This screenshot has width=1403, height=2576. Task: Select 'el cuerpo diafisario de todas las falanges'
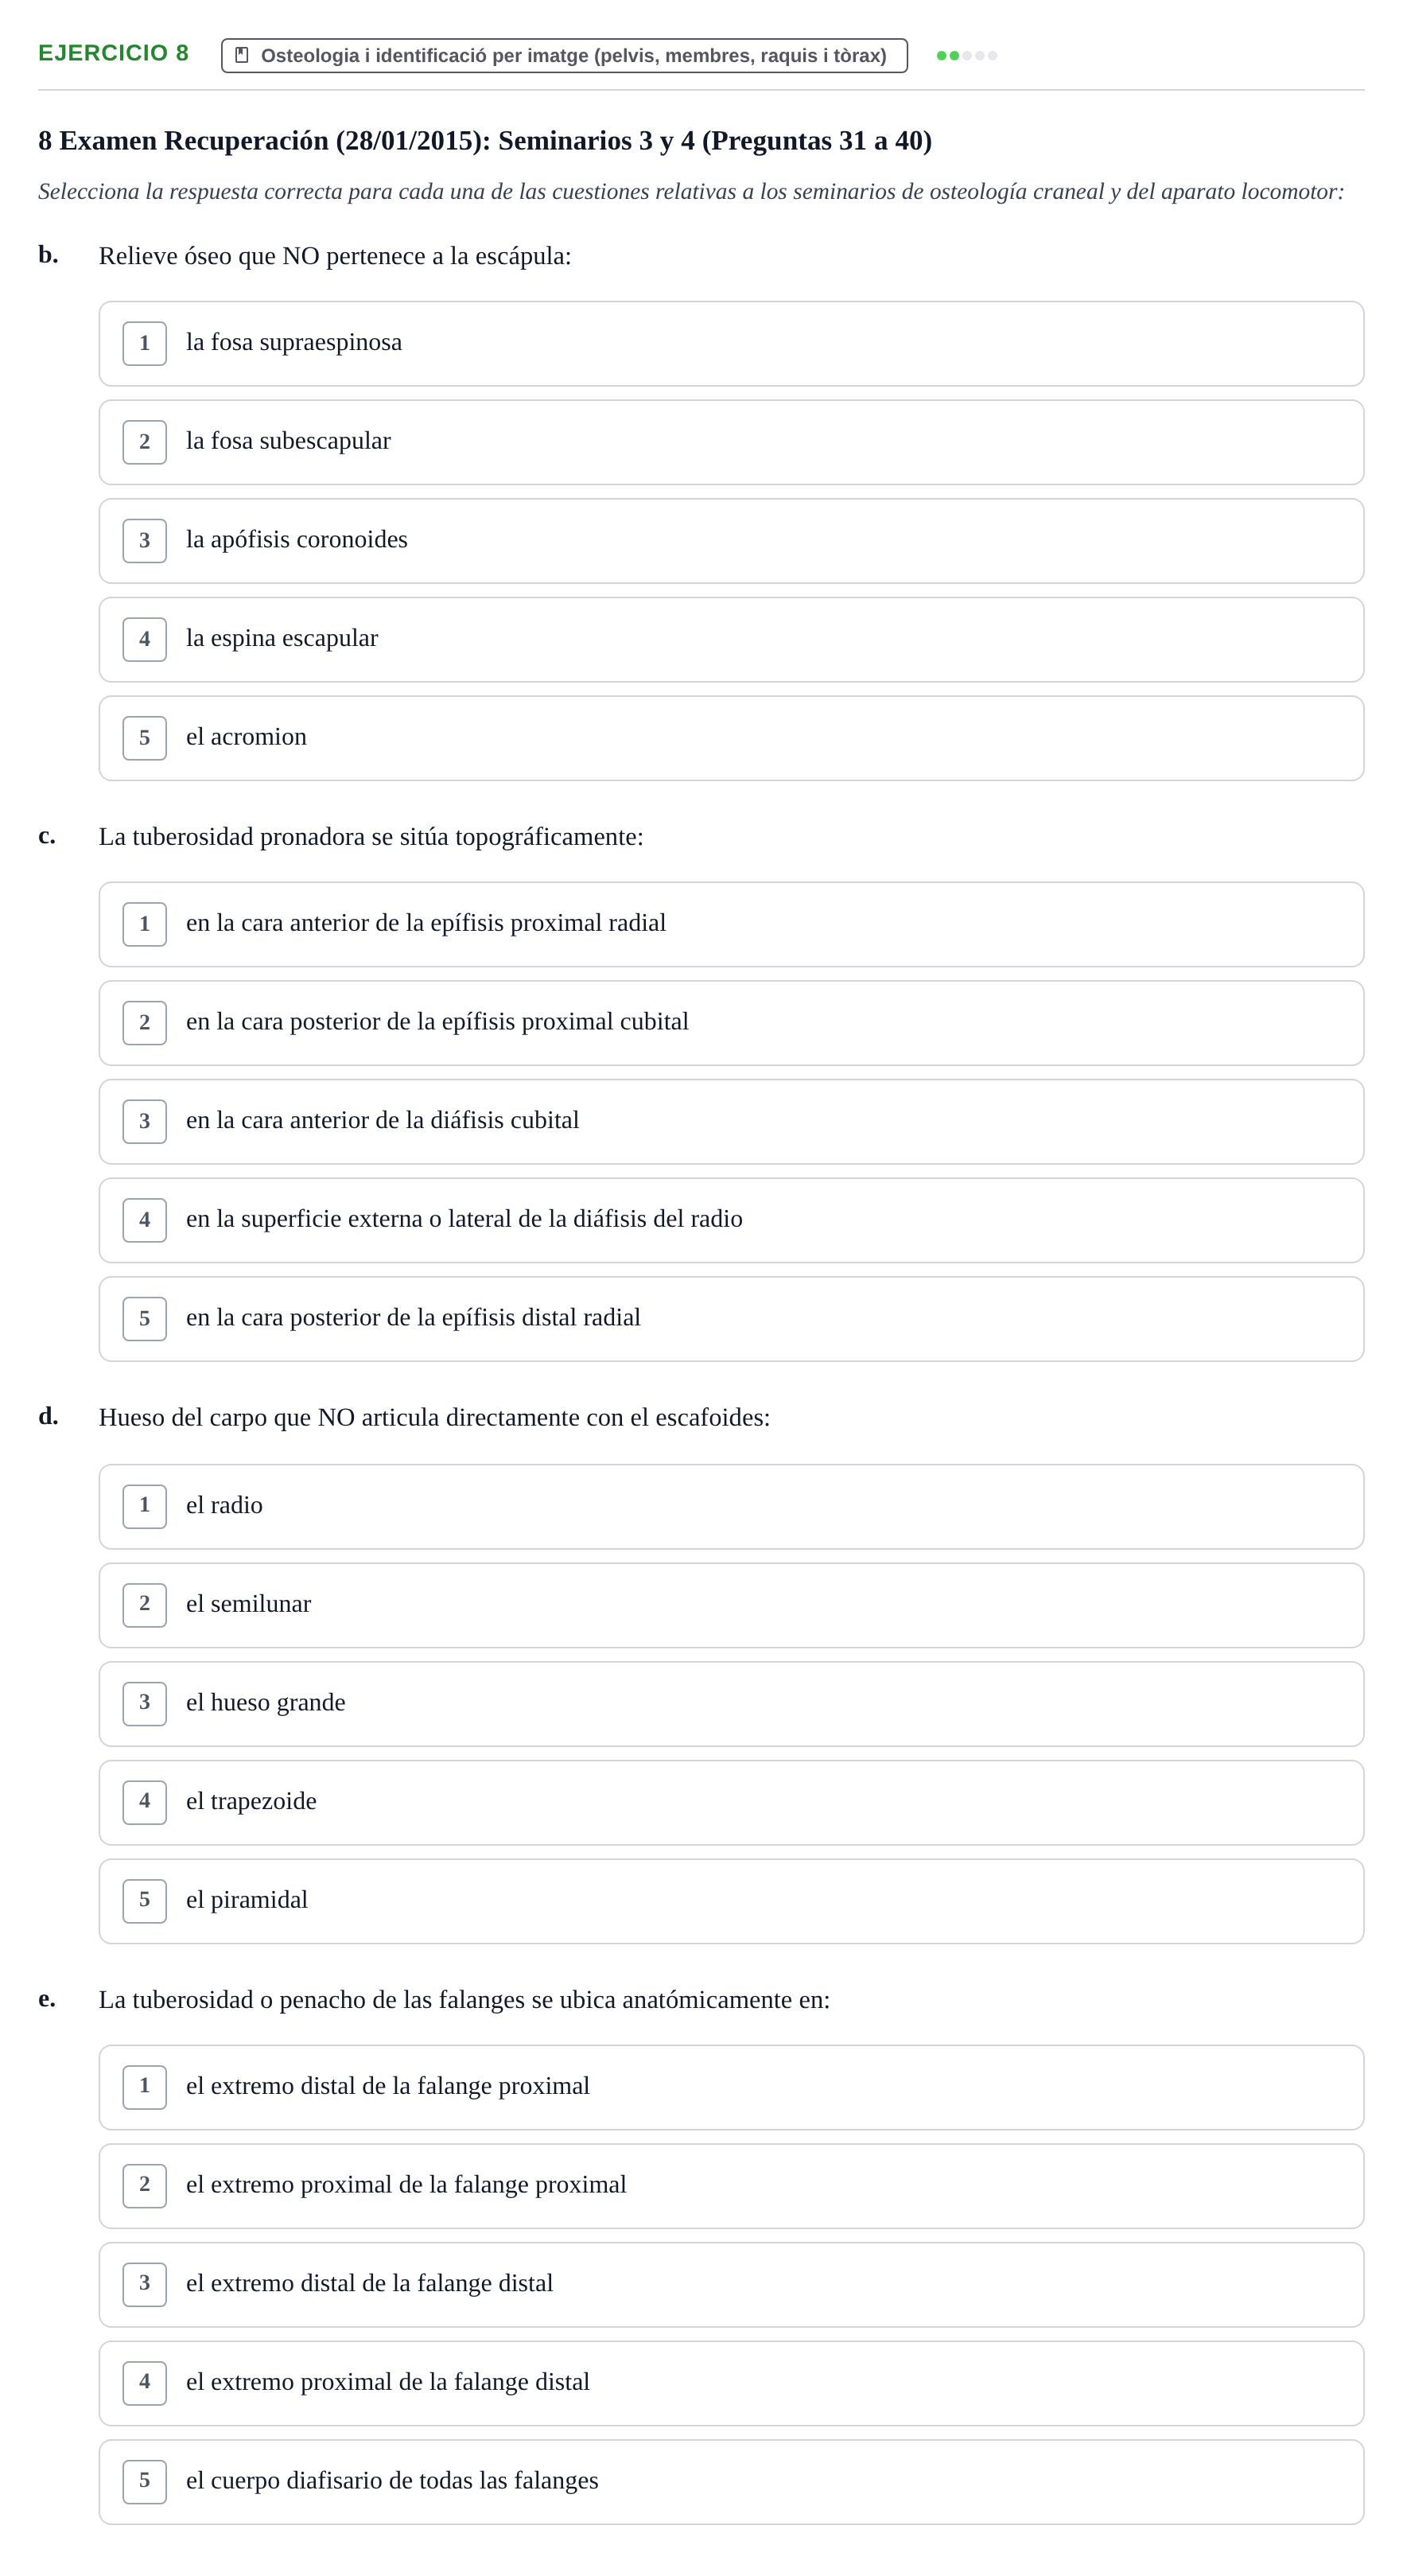(x=731, y=2482)
